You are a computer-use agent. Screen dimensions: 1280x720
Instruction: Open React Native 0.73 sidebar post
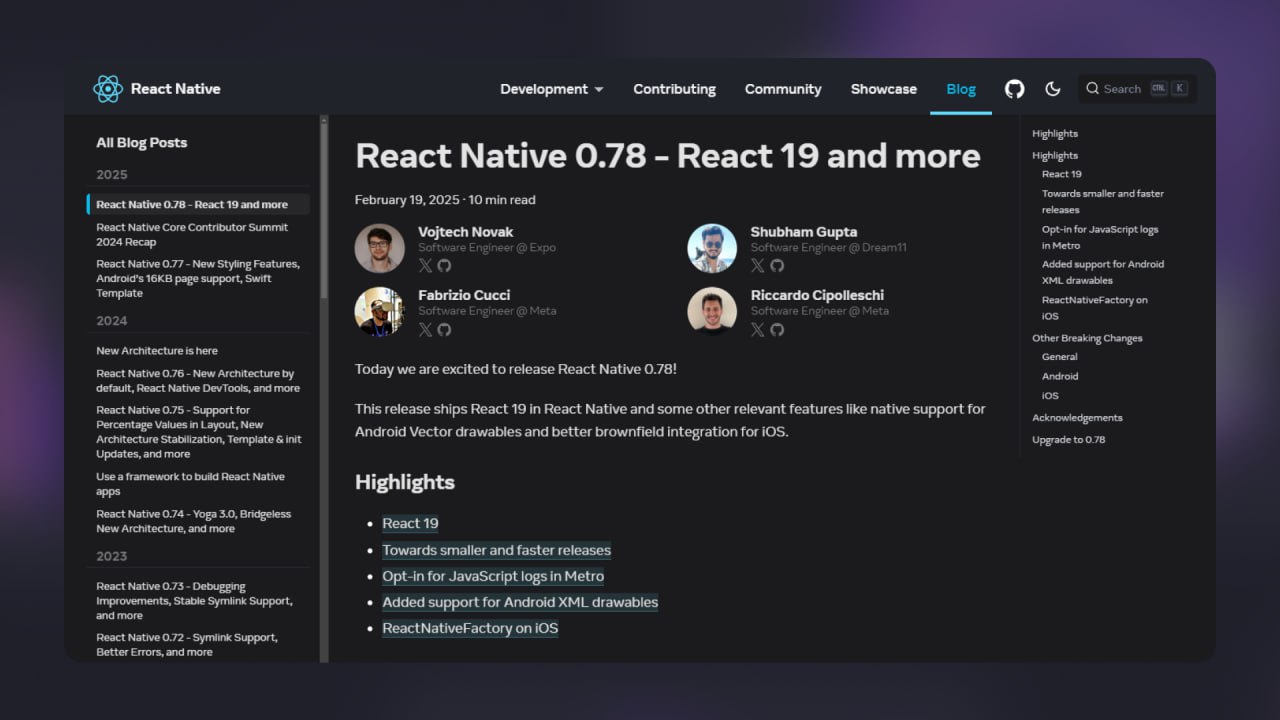pos(194,601)
